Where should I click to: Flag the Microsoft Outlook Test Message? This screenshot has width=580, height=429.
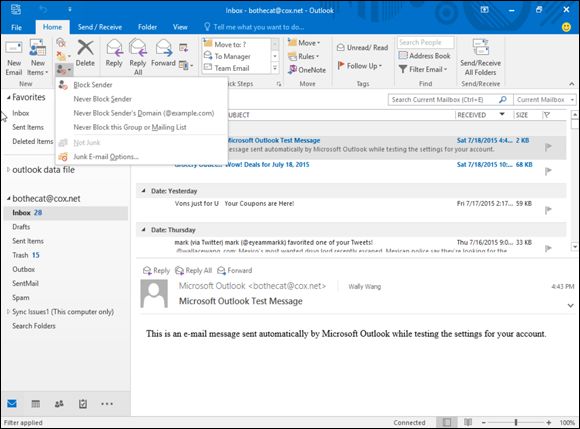pos(548,147)
